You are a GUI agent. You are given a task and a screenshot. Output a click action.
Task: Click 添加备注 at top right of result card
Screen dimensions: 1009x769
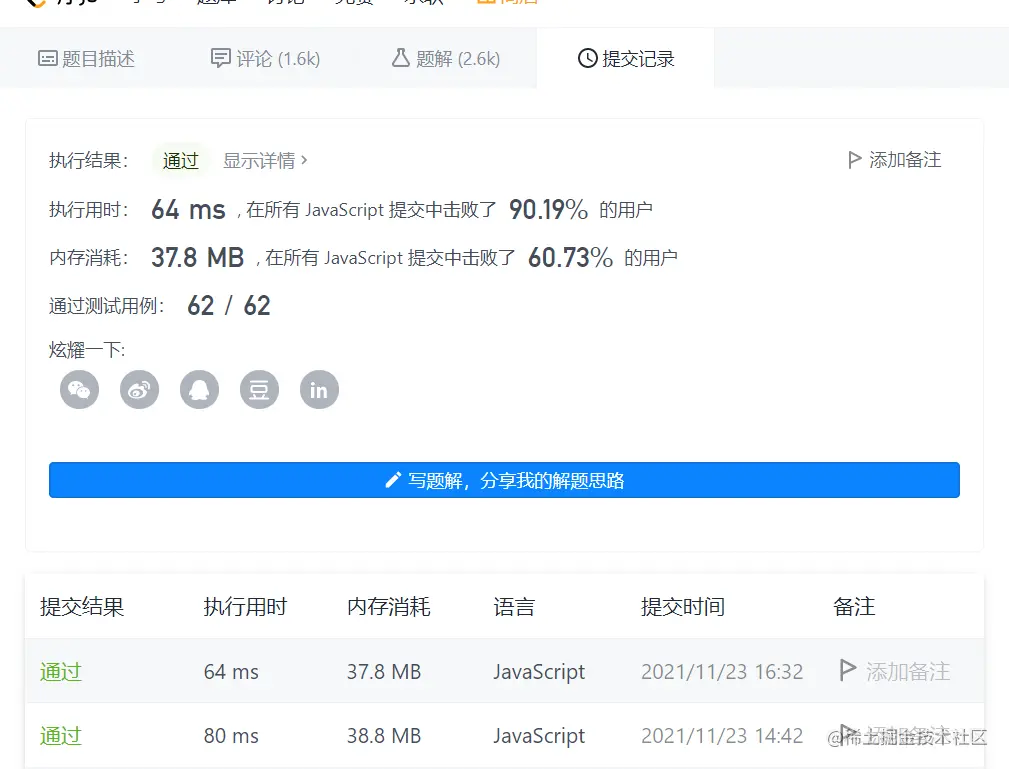point(894,160)
